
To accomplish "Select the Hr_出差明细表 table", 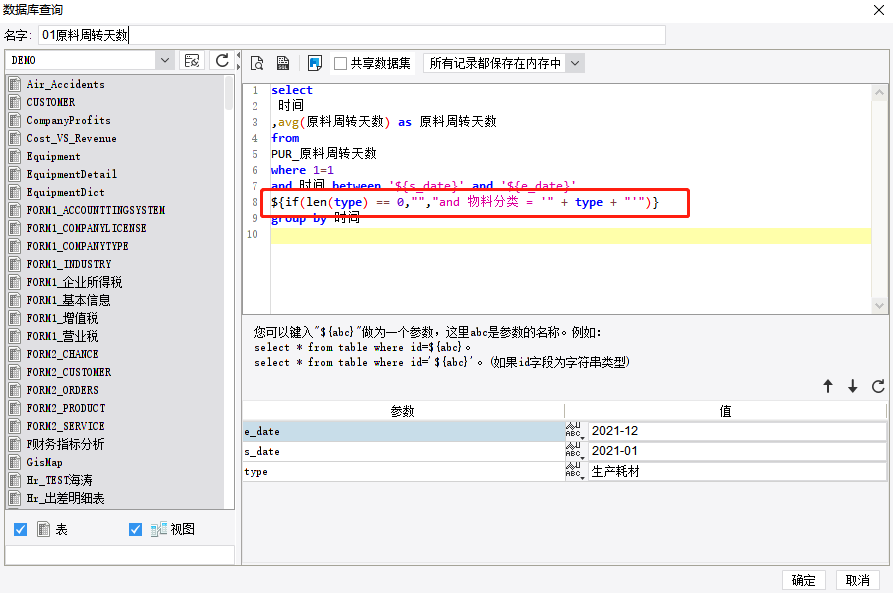I will click(x=65, y=498).
